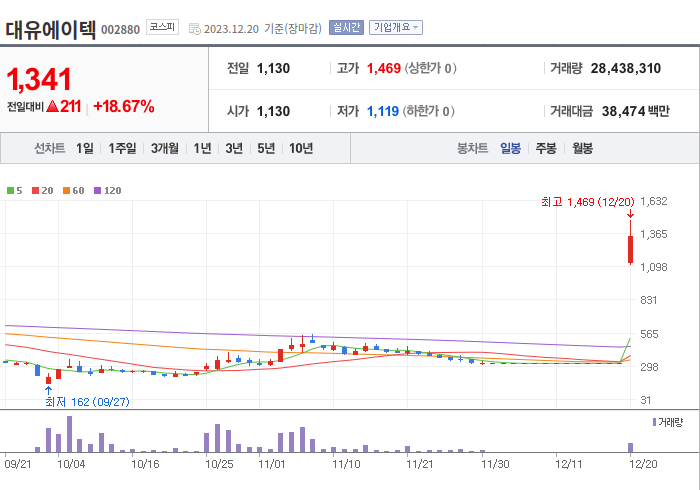Click the 12/20 volume bar

tap(630, 448)
